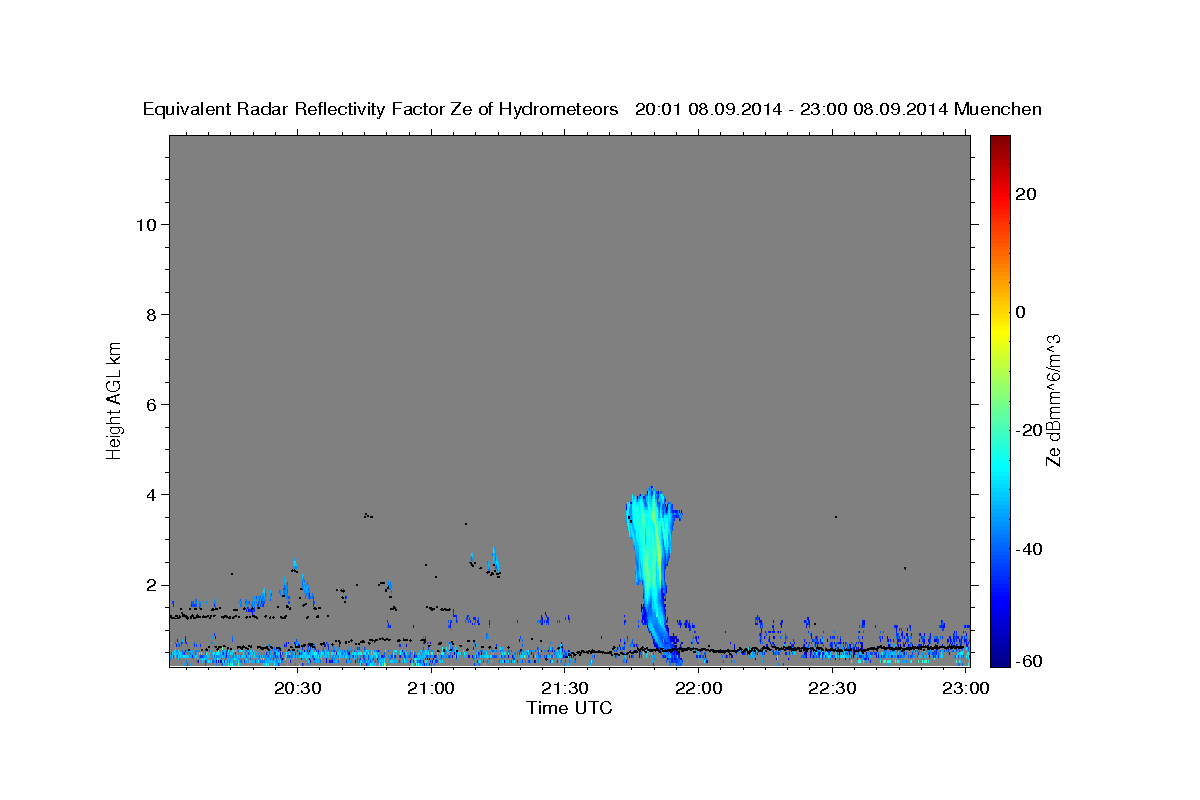This screenshot has height=800, width=1200.
Task: Click the '21:30' time tick label
Action: (x=565, y=688)
